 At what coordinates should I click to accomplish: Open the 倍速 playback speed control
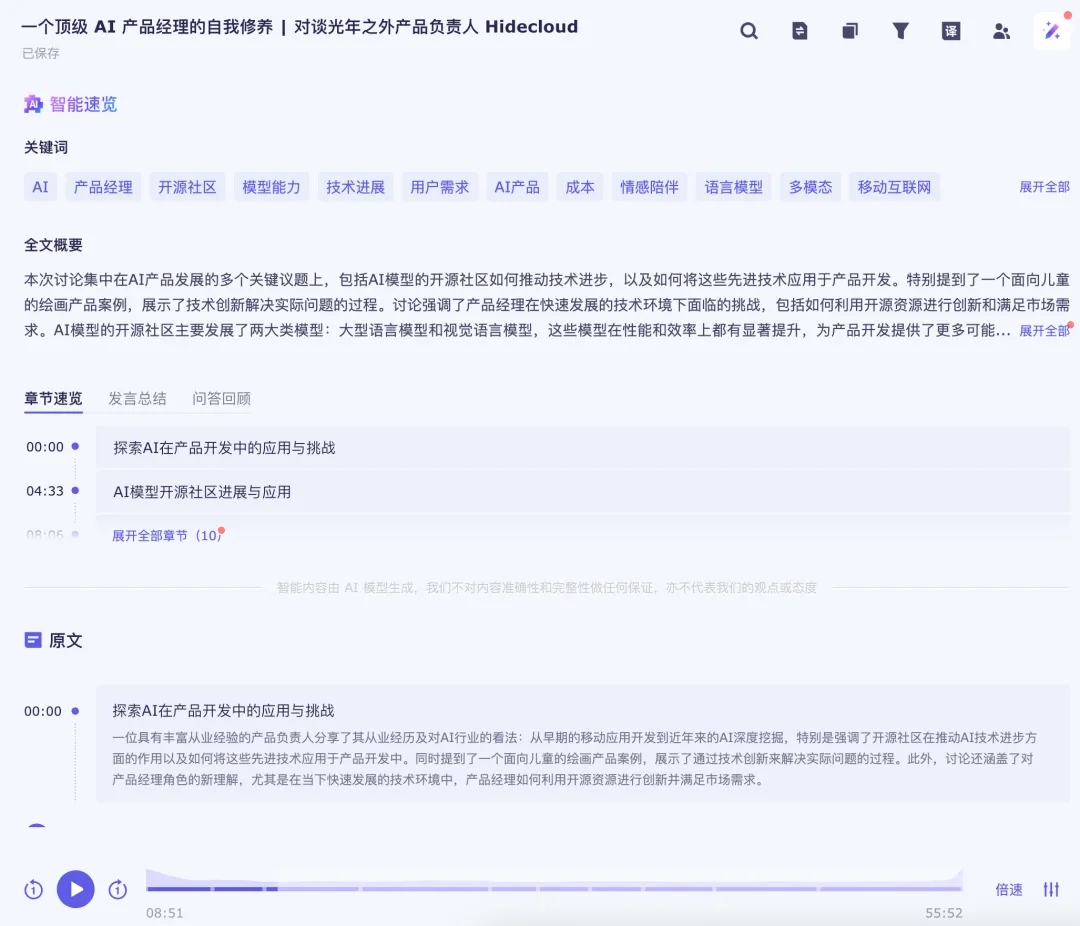(x=1009, y=889)
